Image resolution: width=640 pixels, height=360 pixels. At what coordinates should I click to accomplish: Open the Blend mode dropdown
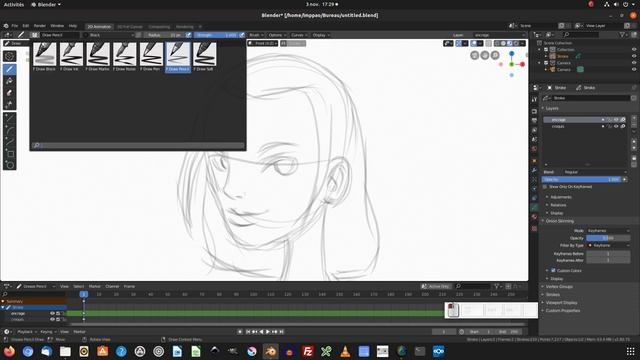[x=595, y=172]
